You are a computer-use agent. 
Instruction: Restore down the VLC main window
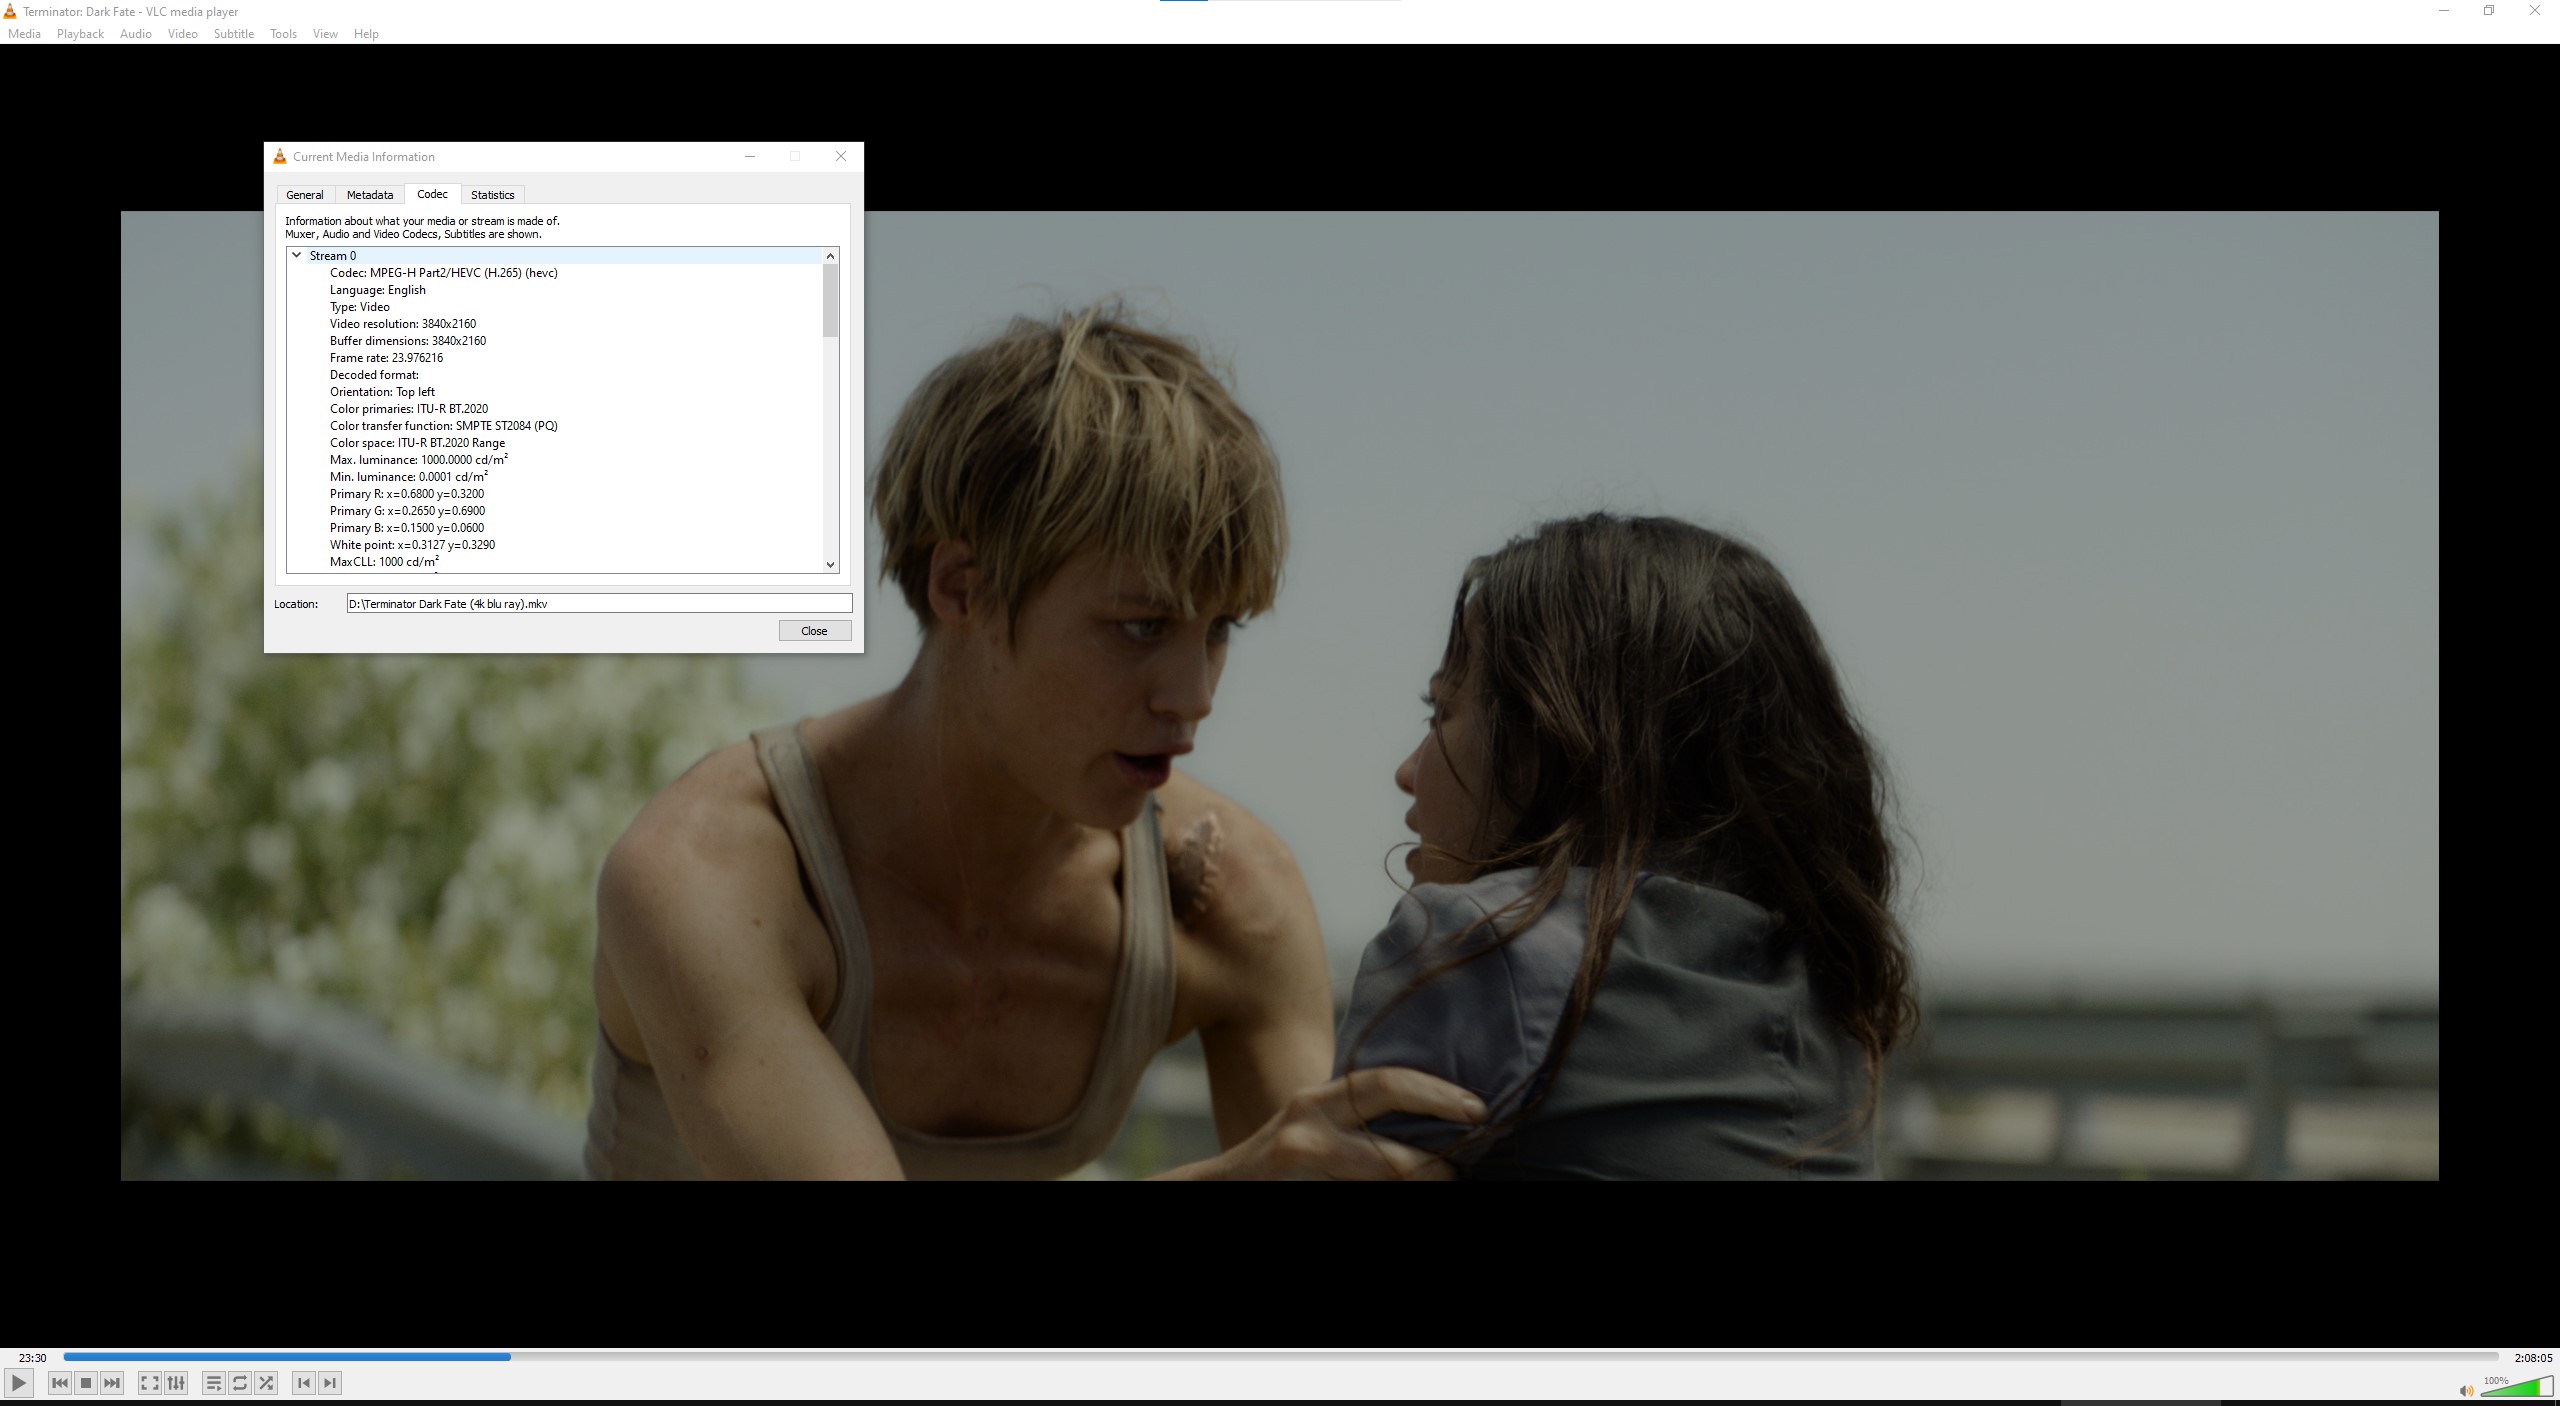(x=2489, y=11)
